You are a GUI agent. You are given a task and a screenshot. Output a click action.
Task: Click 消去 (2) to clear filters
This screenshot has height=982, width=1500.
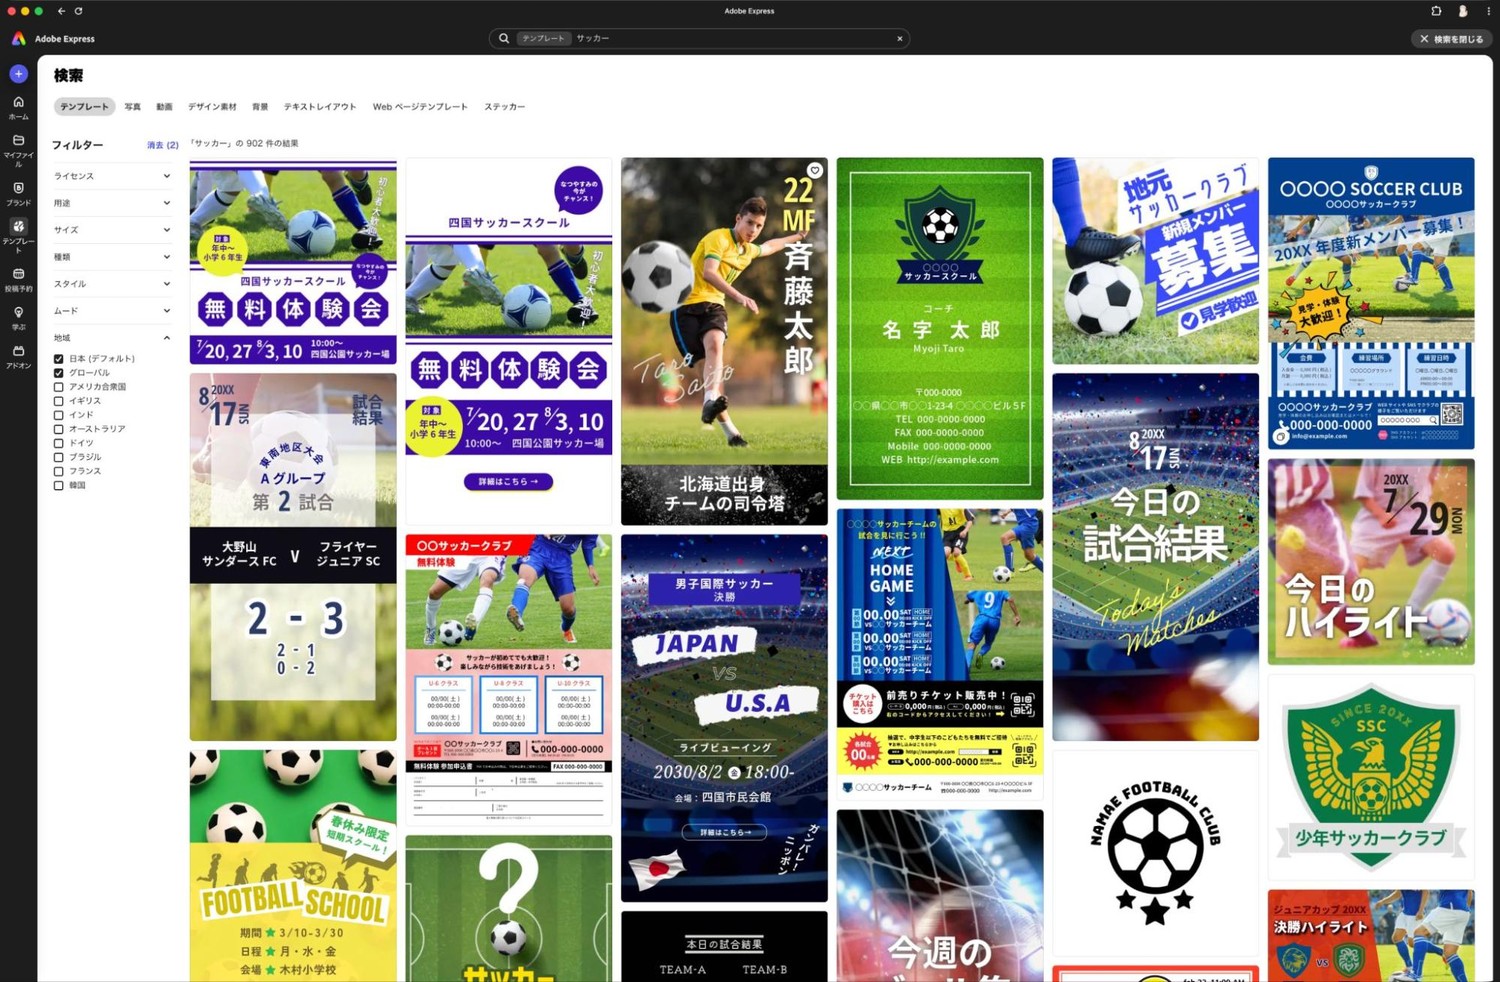(x=162, y=145)
